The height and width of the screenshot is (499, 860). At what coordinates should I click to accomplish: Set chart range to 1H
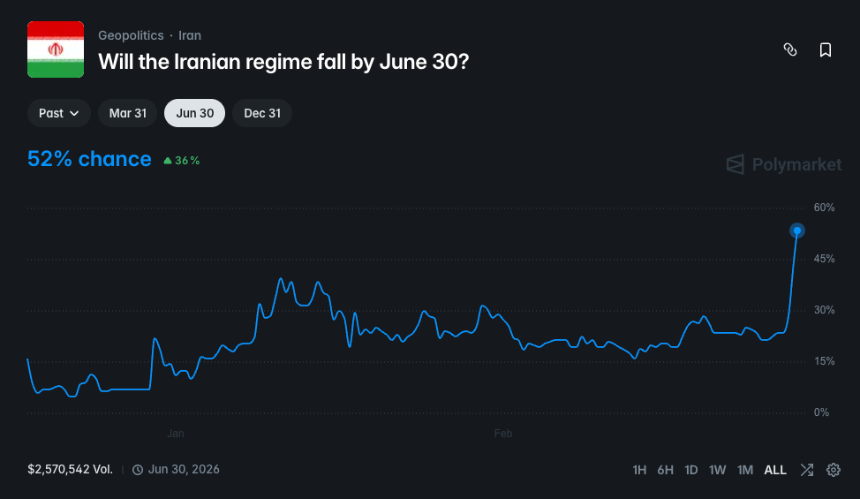[640, 469]
